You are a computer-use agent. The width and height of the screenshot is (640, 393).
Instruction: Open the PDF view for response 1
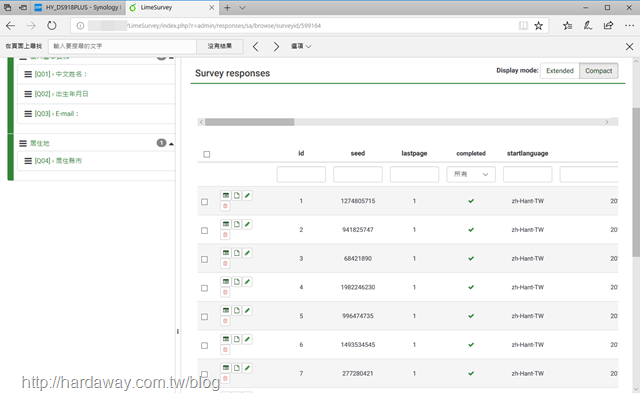click(237, 195)
